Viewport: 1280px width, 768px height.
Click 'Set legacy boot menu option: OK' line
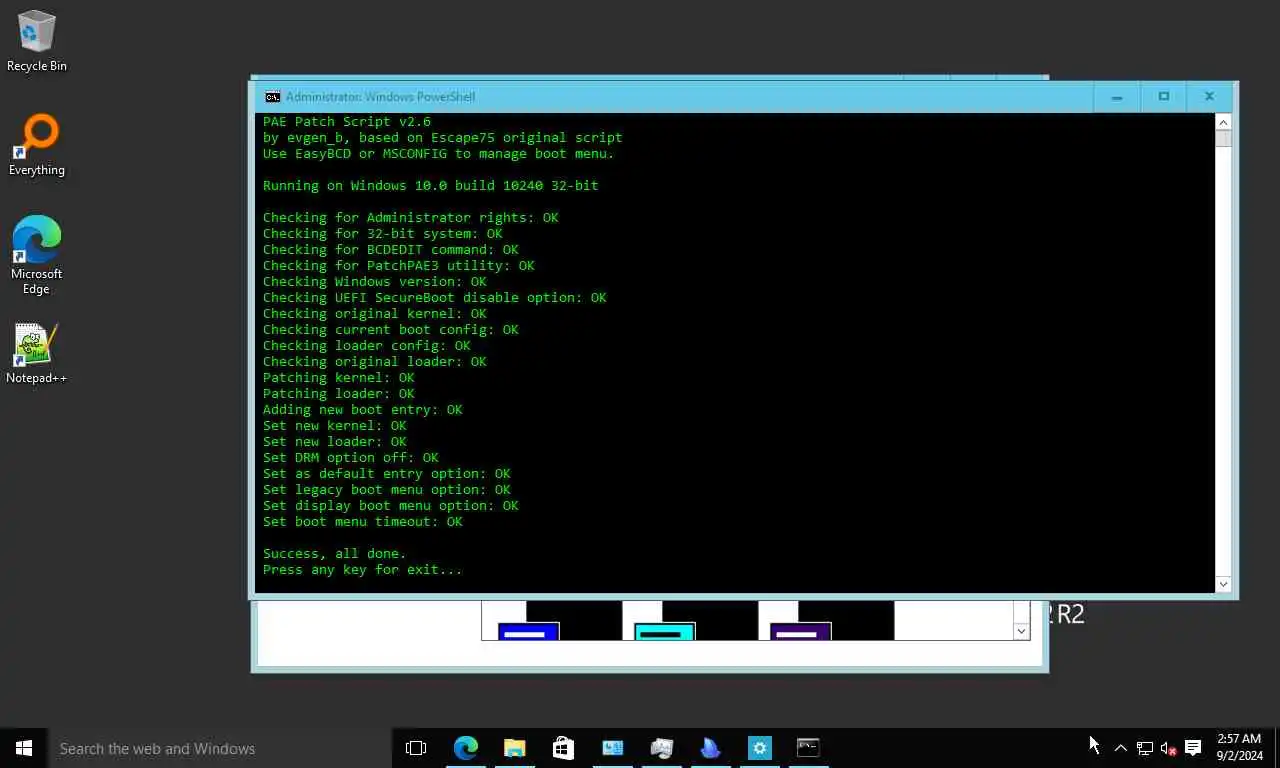pos(387,490)
